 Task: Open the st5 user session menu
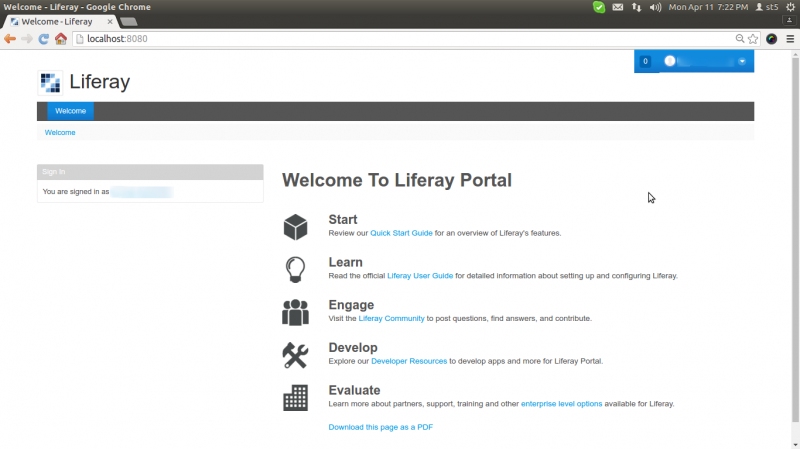[x=767, y=7]
